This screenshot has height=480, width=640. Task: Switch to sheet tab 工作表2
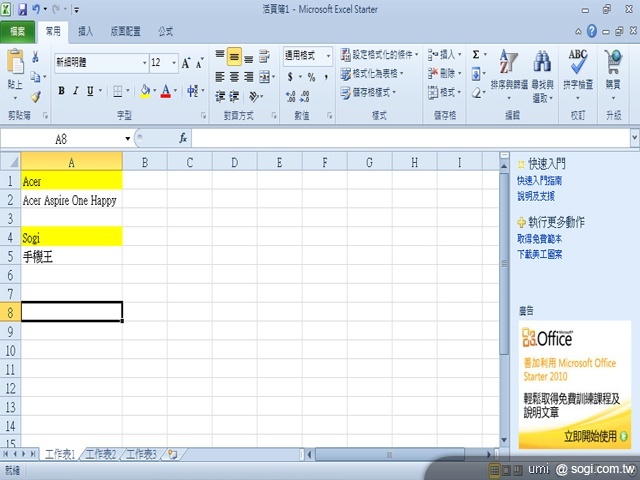click(101, 454)
